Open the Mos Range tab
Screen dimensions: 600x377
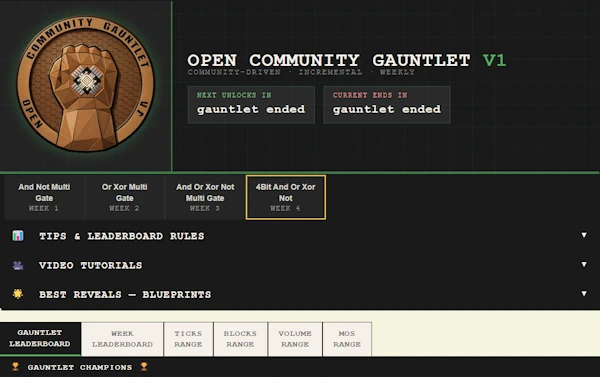coord(347,339)
